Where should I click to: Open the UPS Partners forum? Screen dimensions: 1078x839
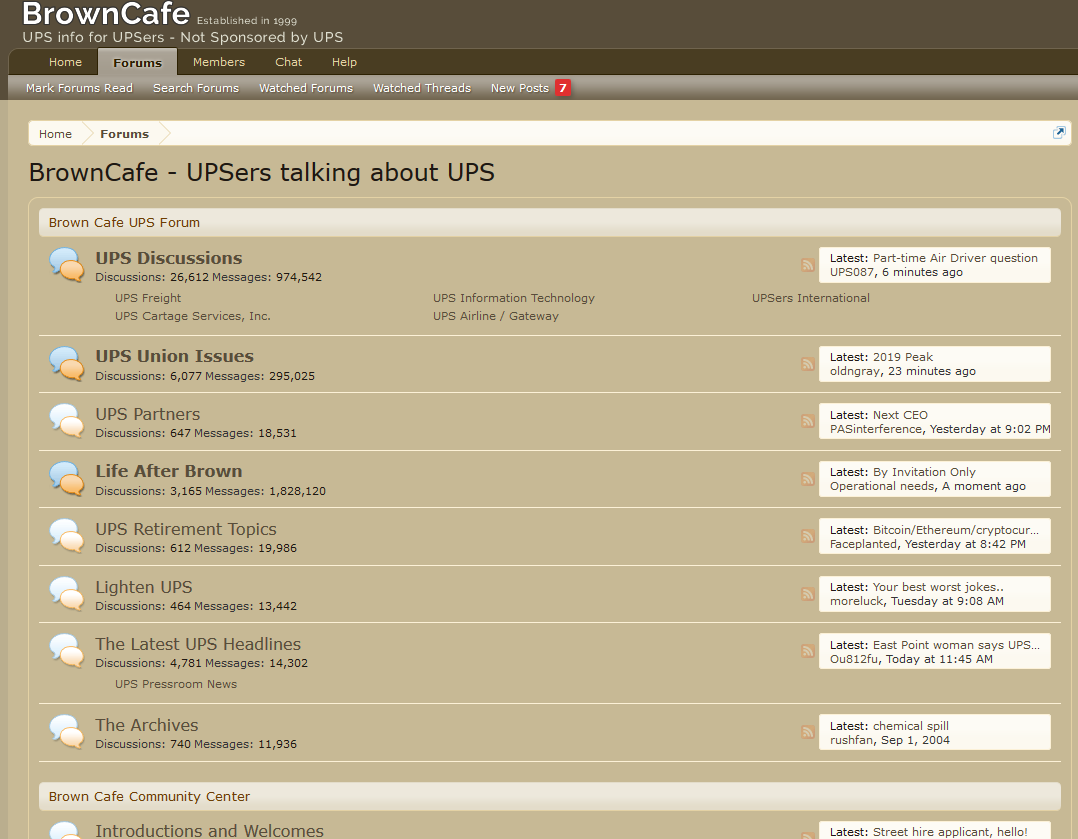tap(148, 414)
